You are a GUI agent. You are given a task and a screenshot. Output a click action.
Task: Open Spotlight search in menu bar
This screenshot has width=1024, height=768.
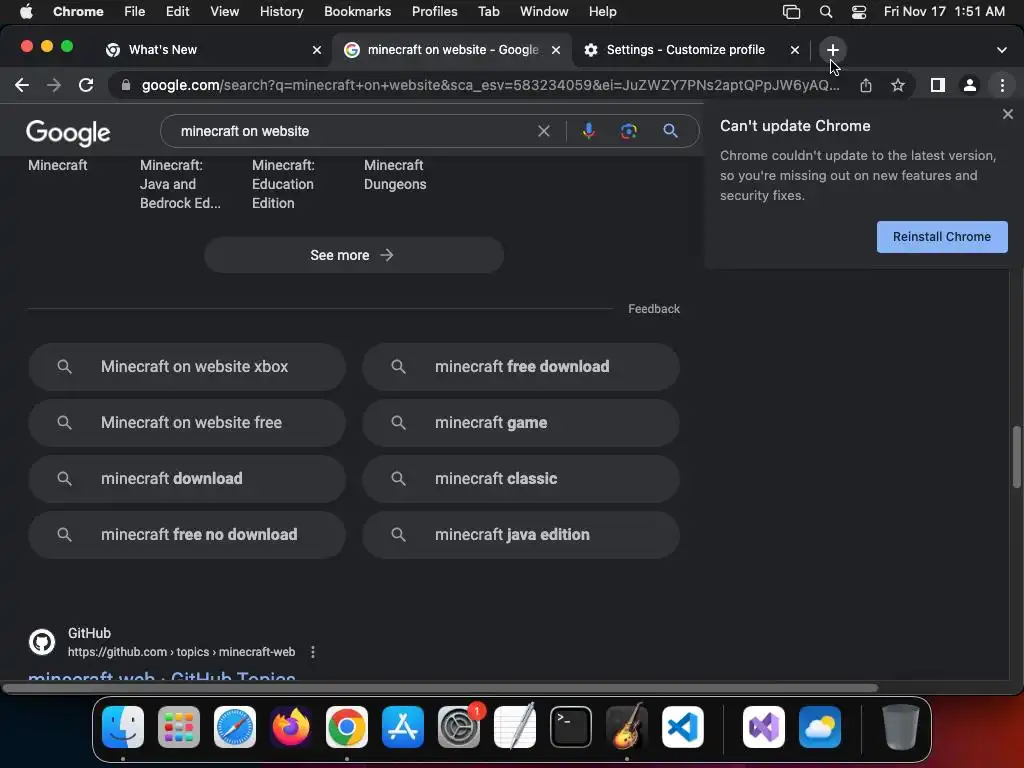pos(825,12)
